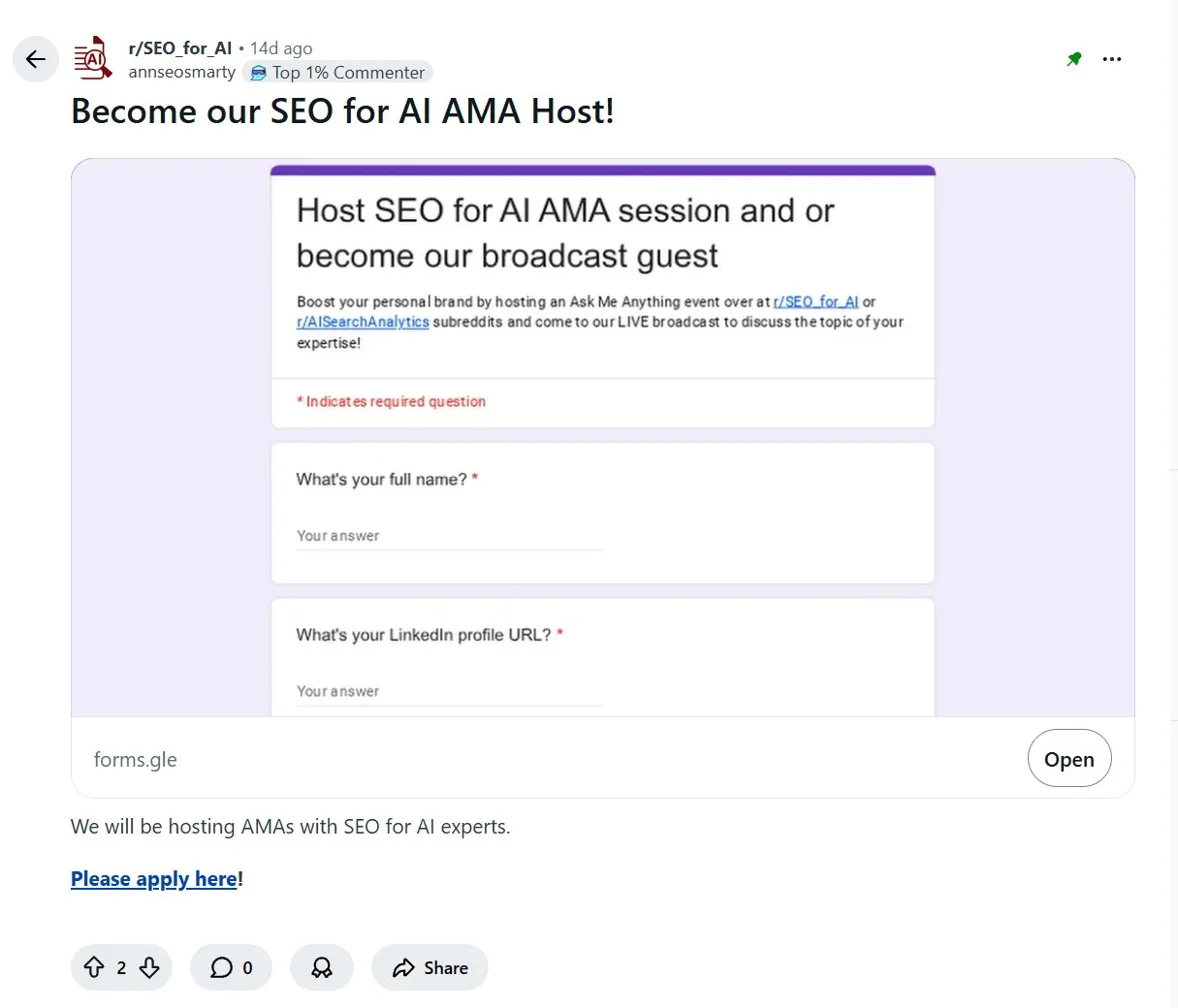
Task: Upvote the post
Action: (x=93, y=967)
